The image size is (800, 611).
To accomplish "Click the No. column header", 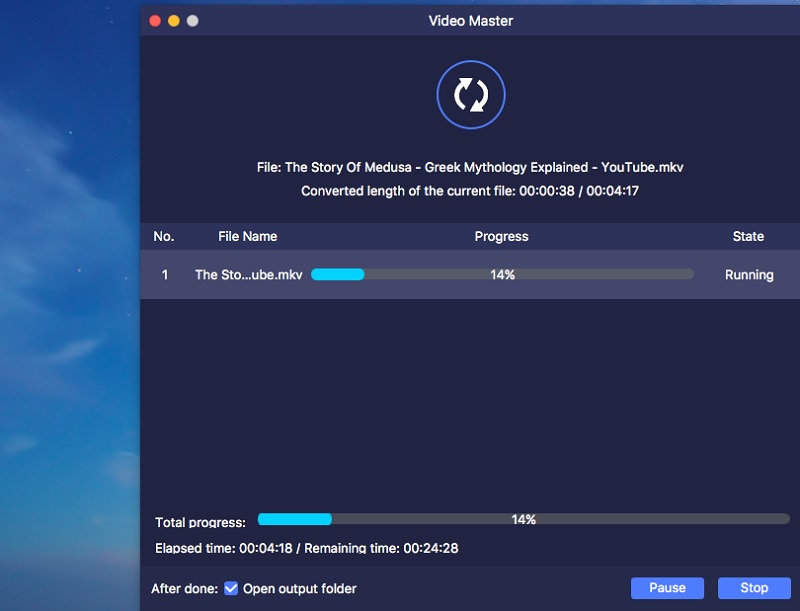I will [164, 236].
